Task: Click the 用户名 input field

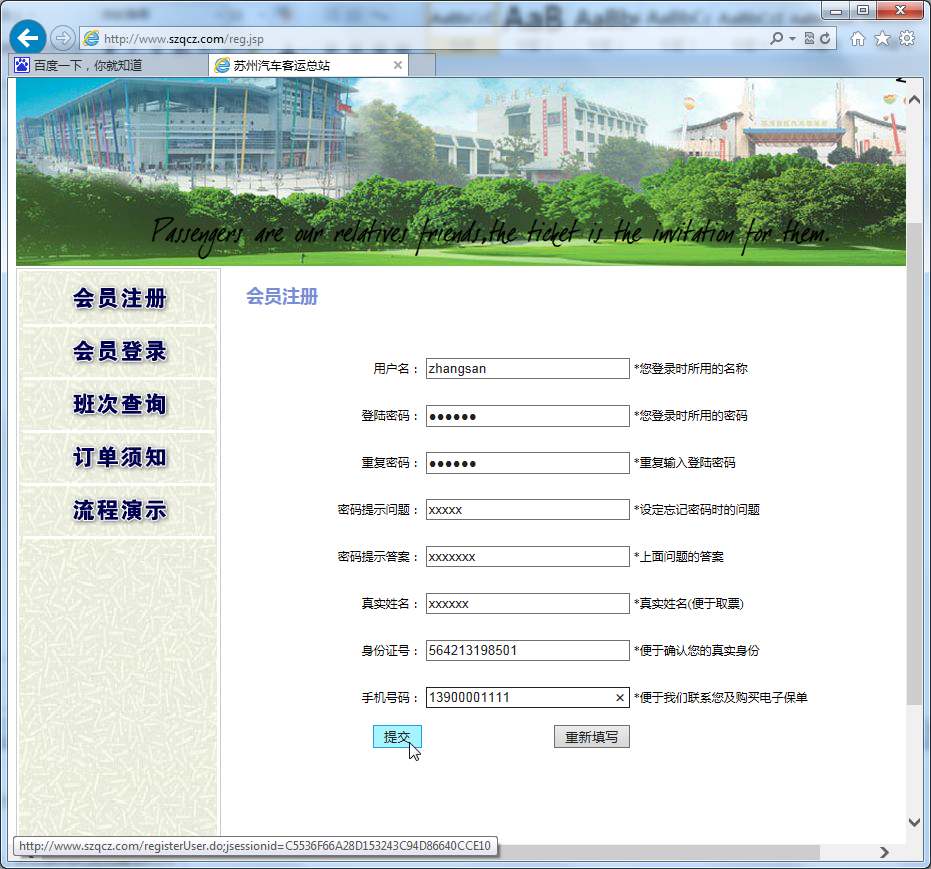Action: 527,369
